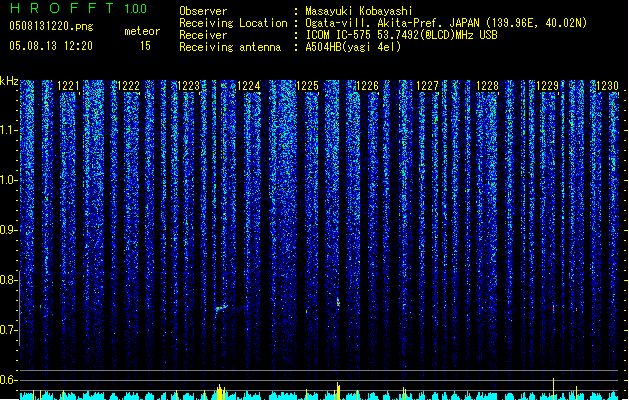
Task: Click the 1230 time marker
Action: [x=607, y=86]
